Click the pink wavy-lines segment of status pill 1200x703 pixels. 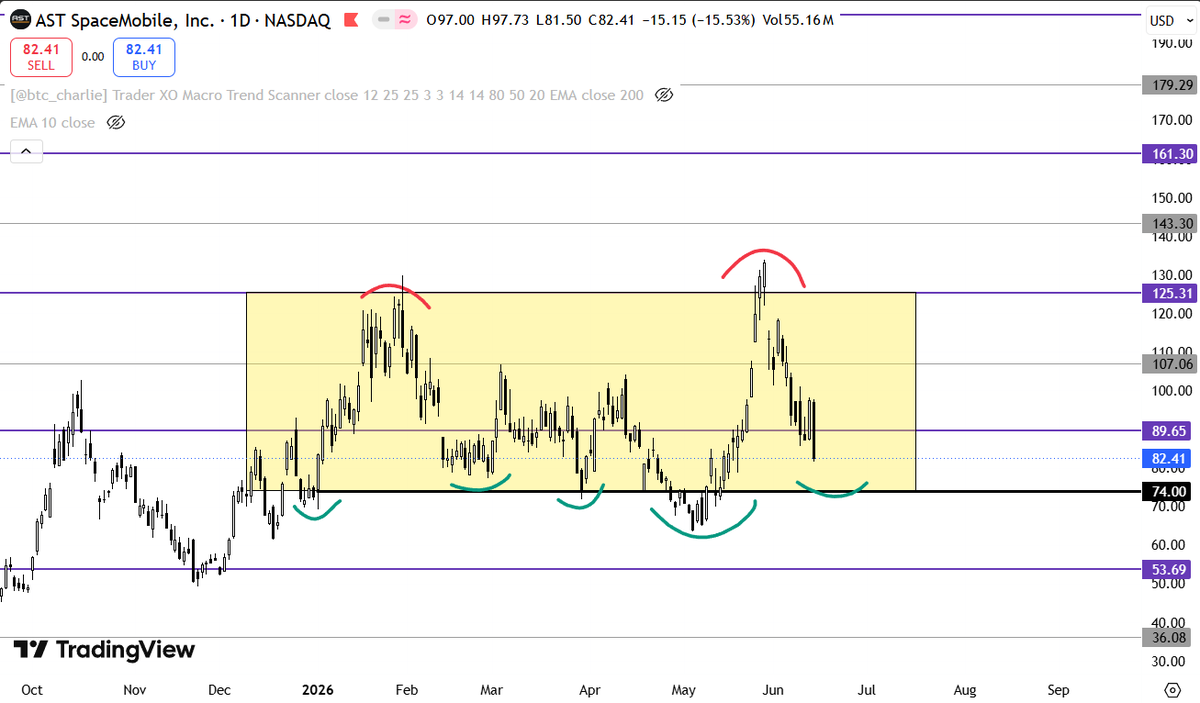coord(406,20)
